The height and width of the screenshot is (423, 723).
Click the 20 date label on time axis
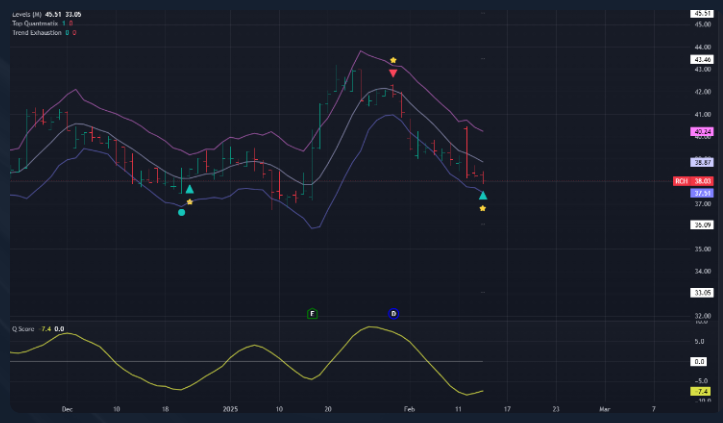328,409
